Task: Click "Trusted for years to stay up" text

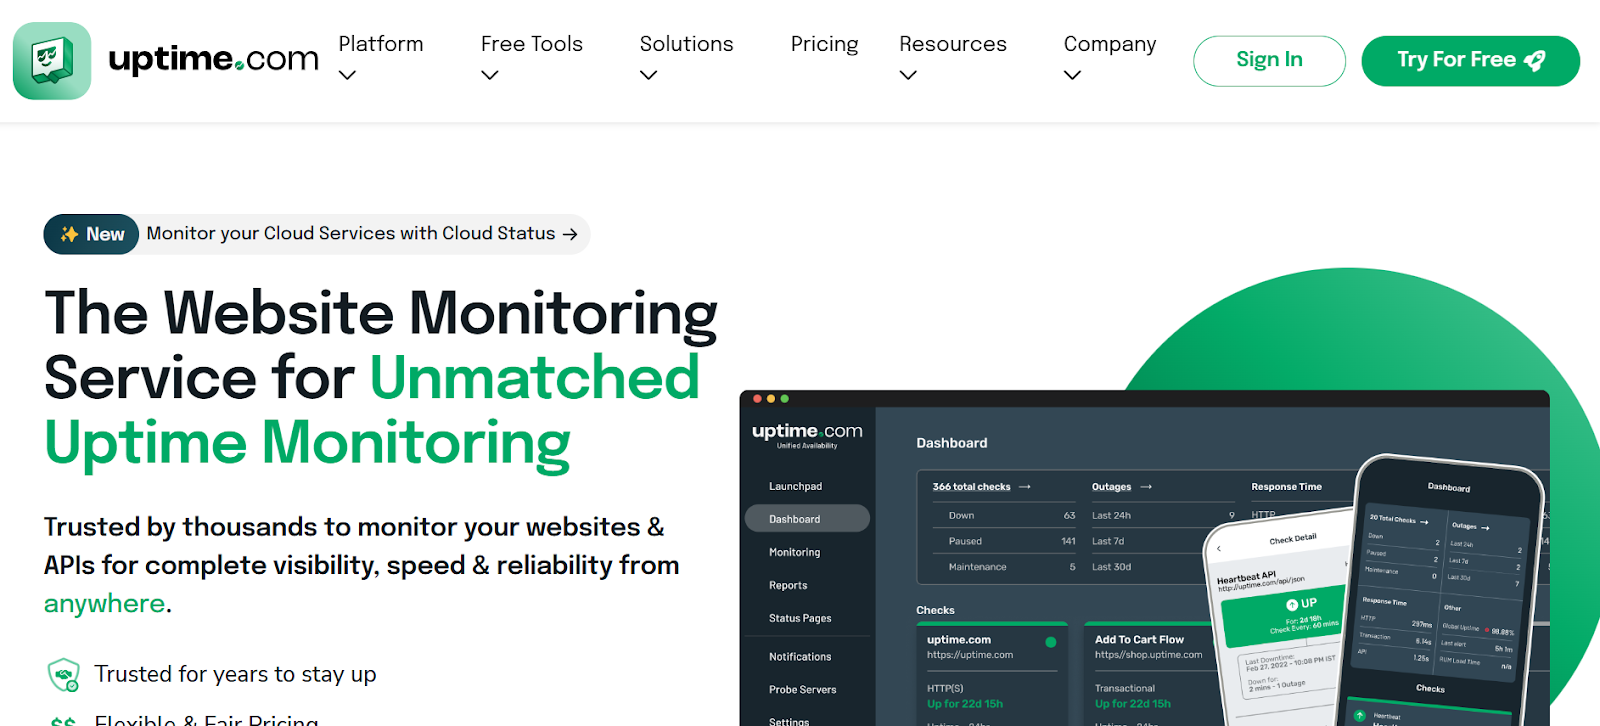Action: click(236, 674)
